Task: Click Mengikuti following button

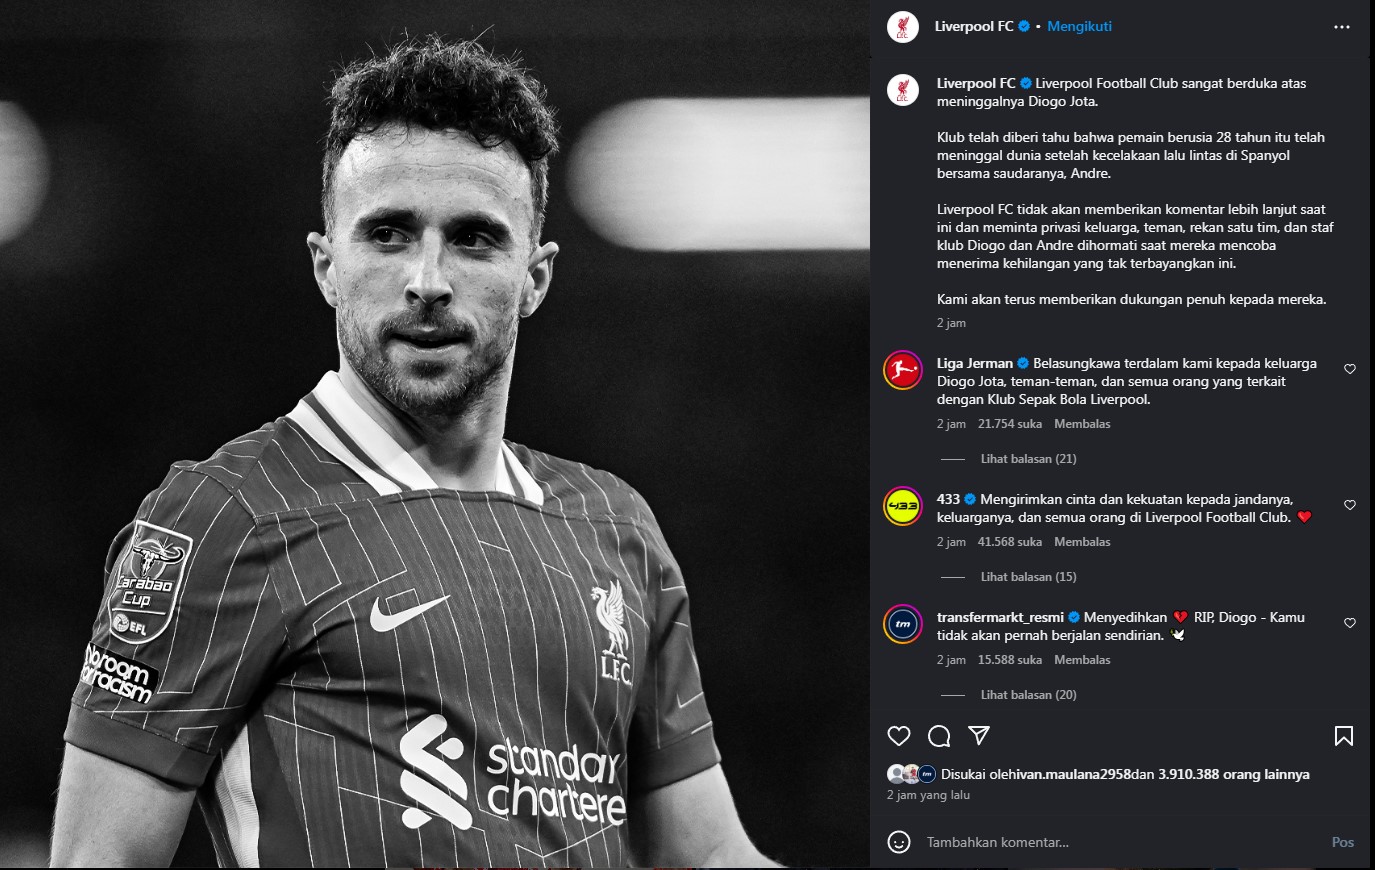Action: pyautogui.click(x=1079, y=27)
